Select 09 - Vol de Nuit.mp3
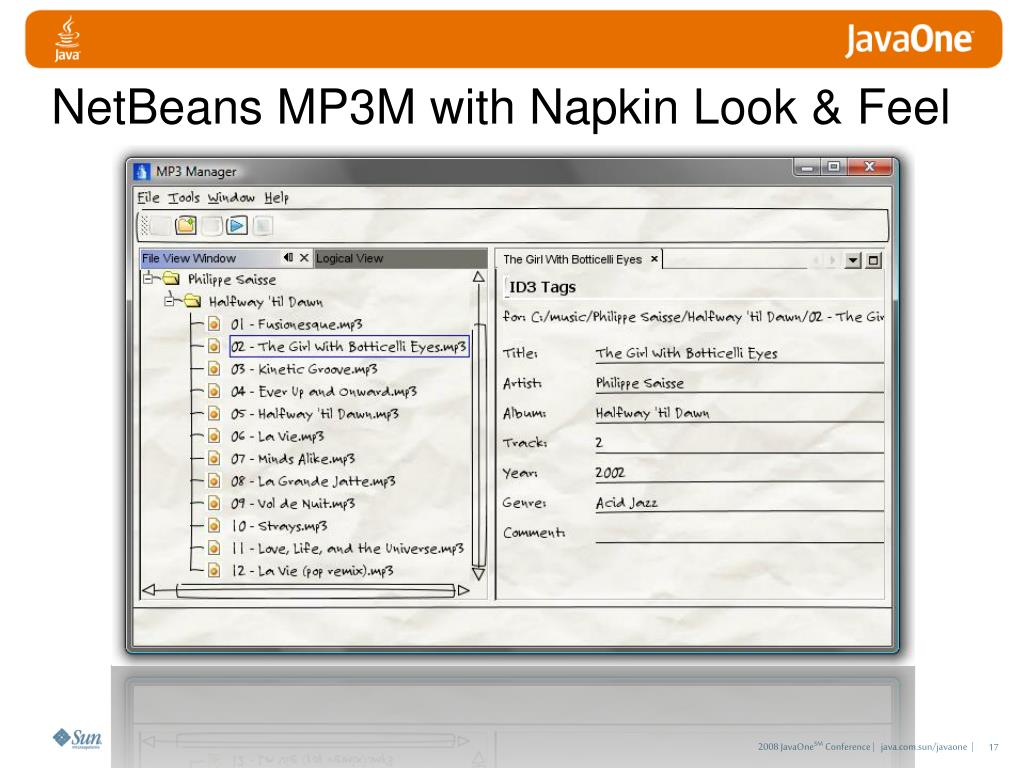 (293, 503)
